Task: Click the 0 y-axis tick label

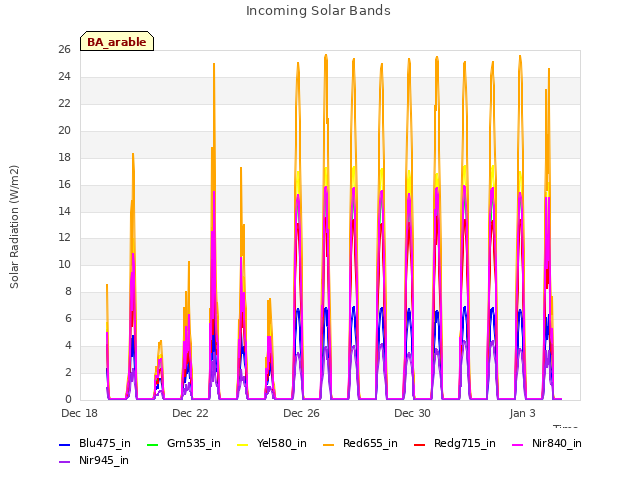Action: click(x=68, y=399)
